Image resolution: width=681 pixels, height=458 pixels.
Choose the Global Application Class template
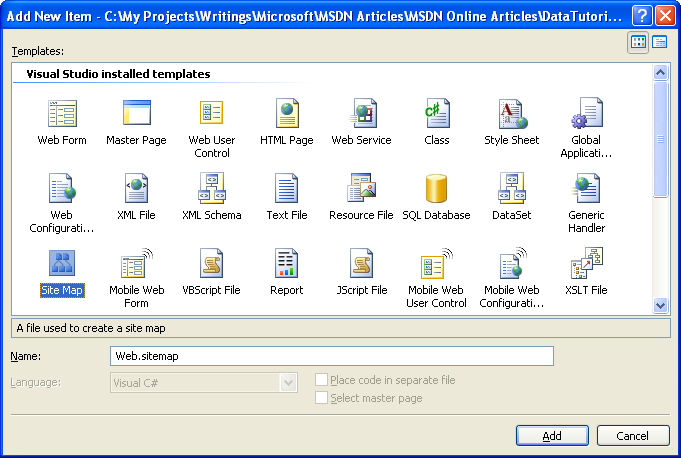coord(586,129)
